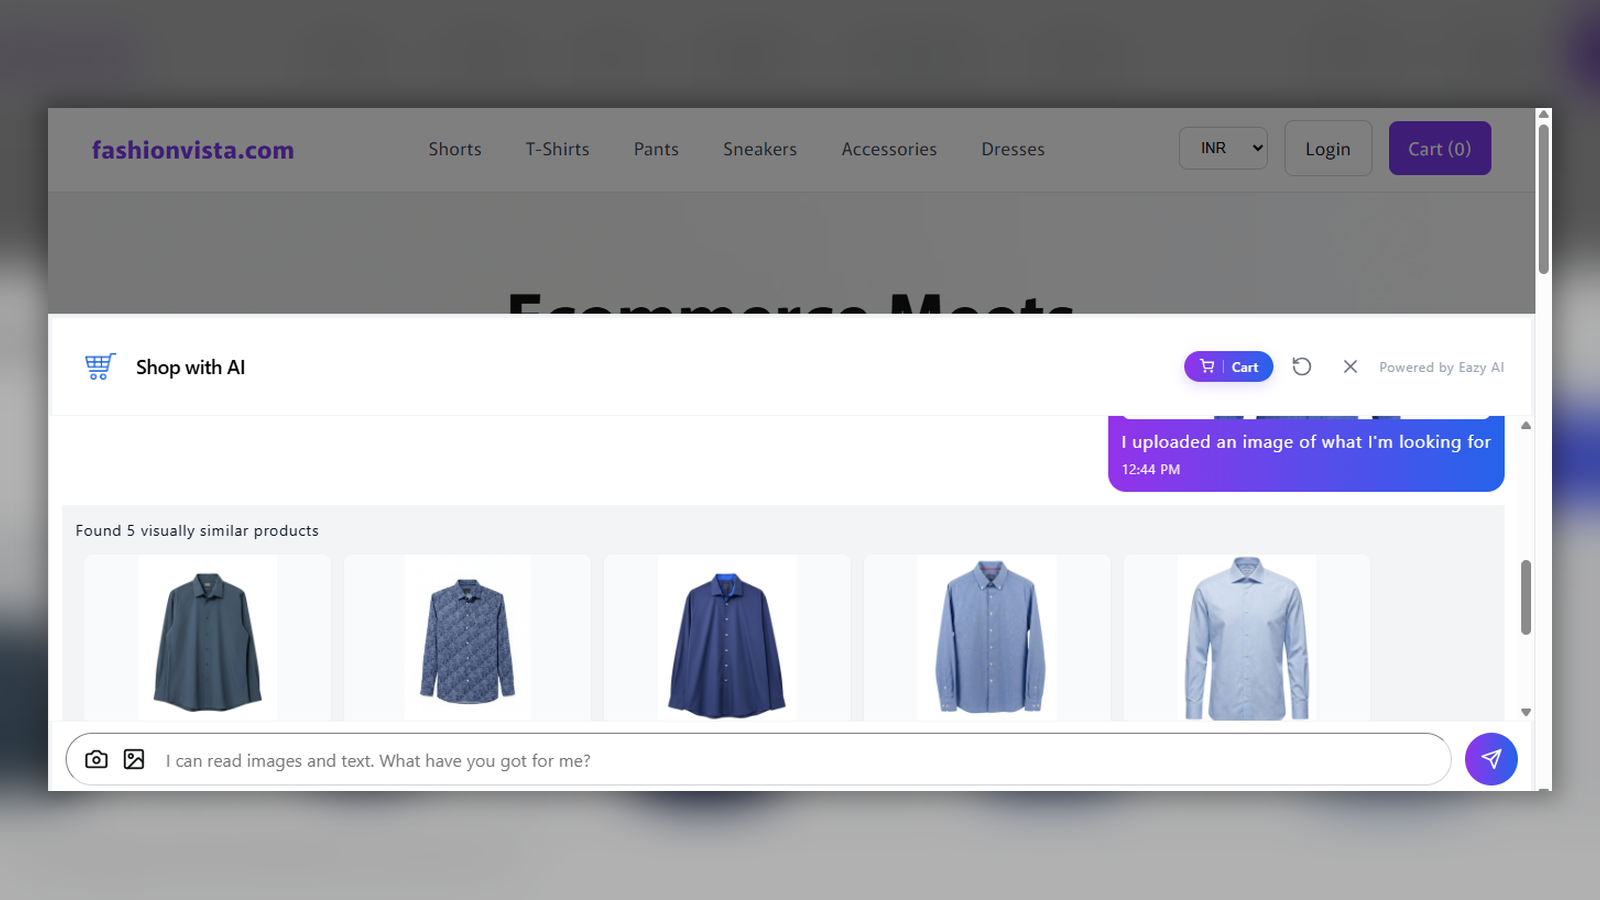Open image upload gallery icon
1600x900 pixels.
click(x=134, y=760)
